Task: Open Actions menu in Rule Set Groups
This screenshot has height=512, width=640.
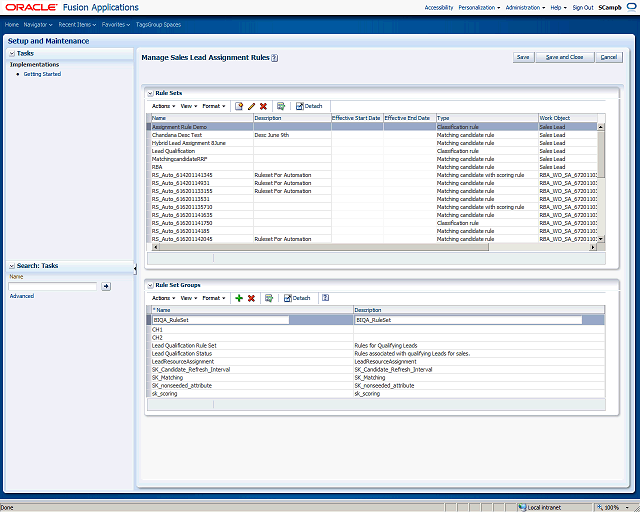Action: tap(164, 298)
